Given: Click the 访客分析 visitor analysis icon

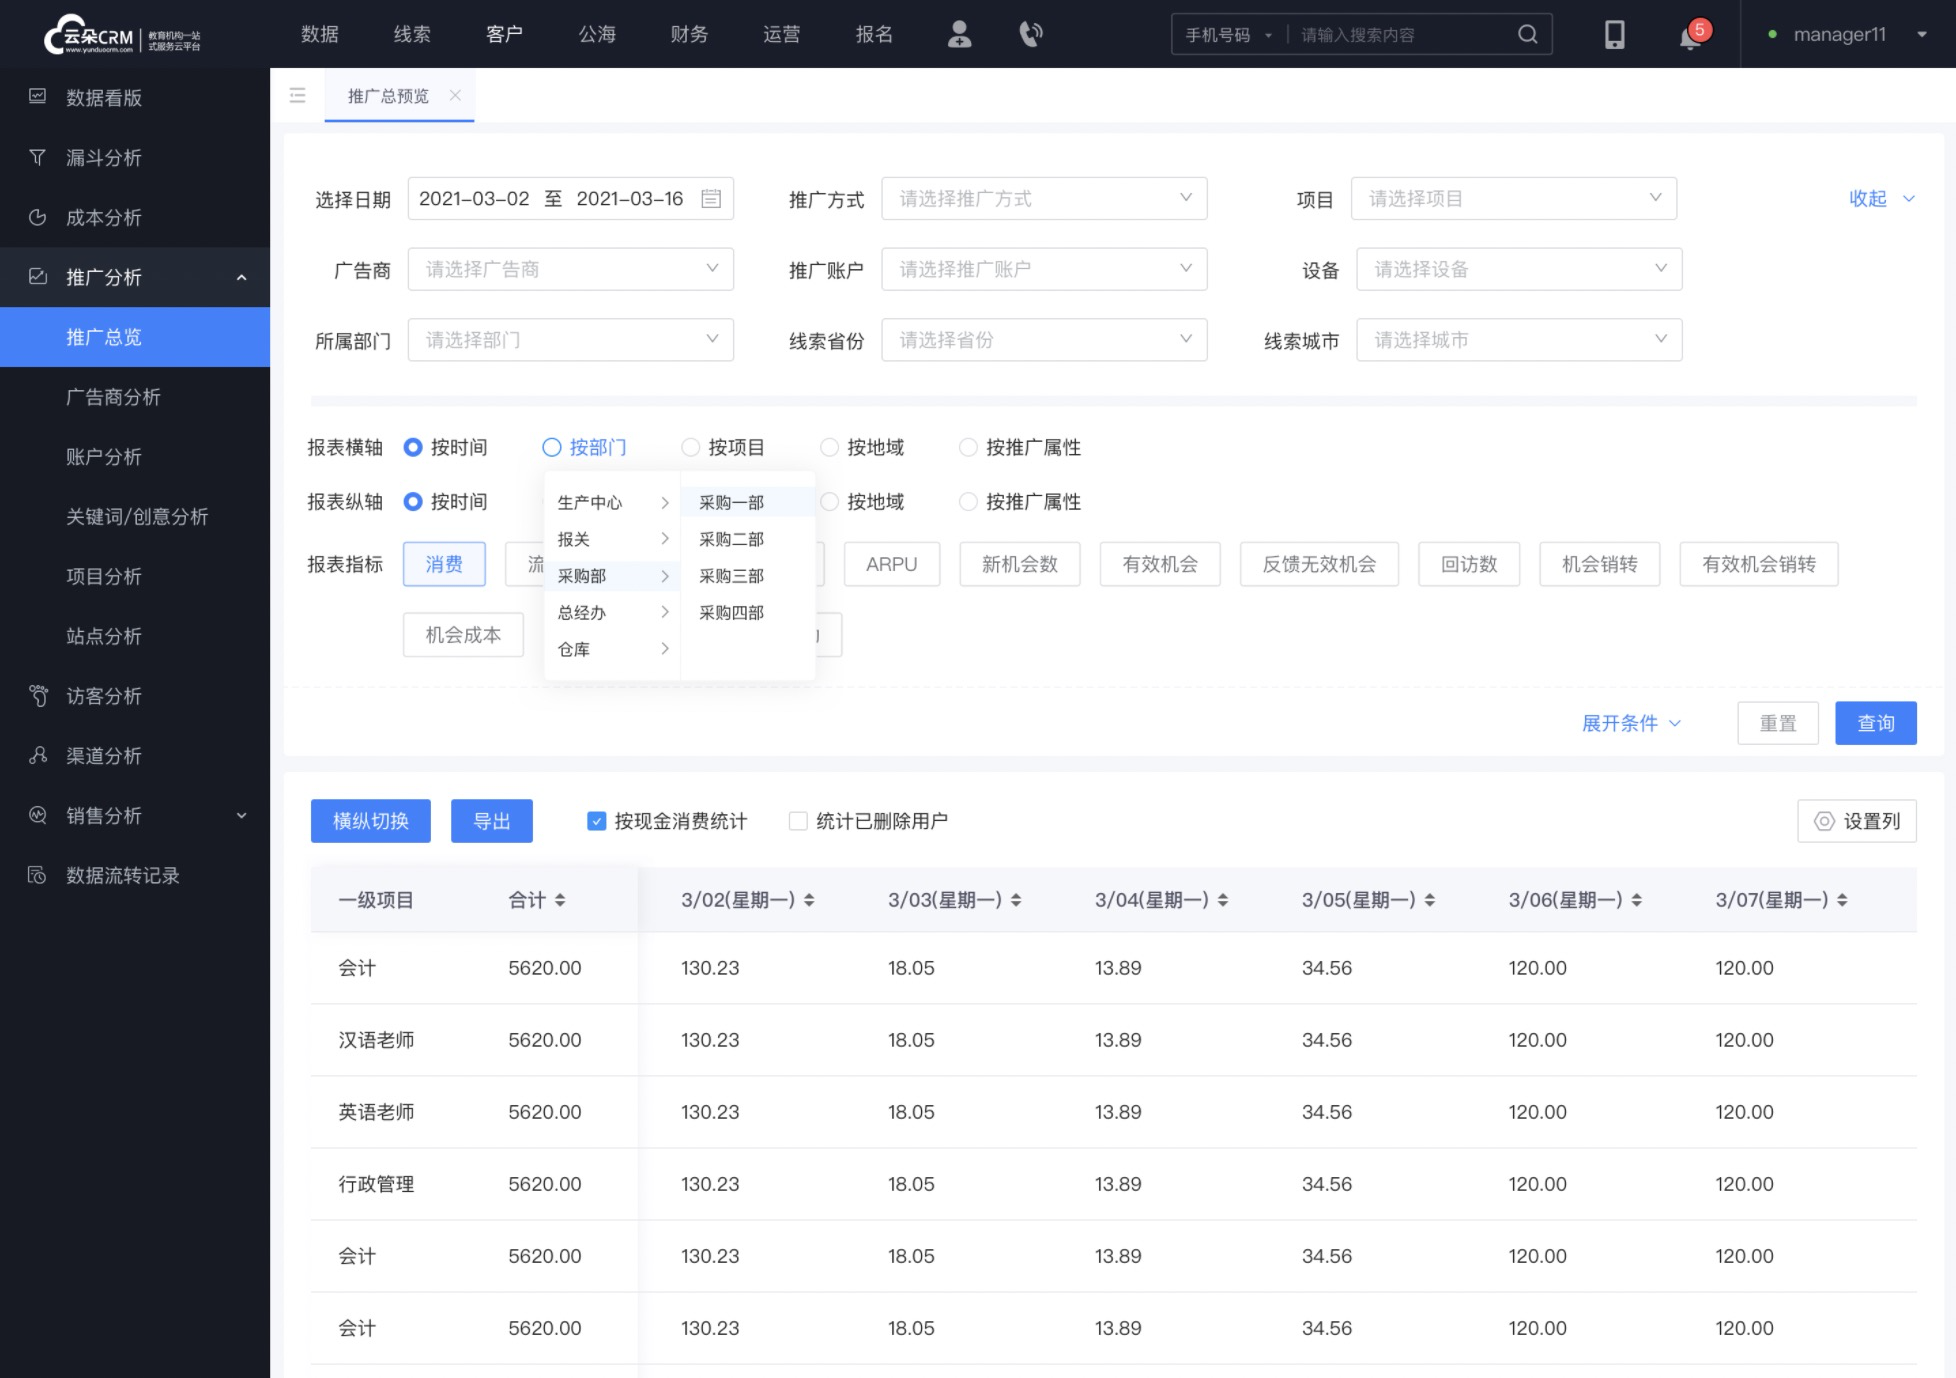Looking at the screenshot, I should point(37,695).
